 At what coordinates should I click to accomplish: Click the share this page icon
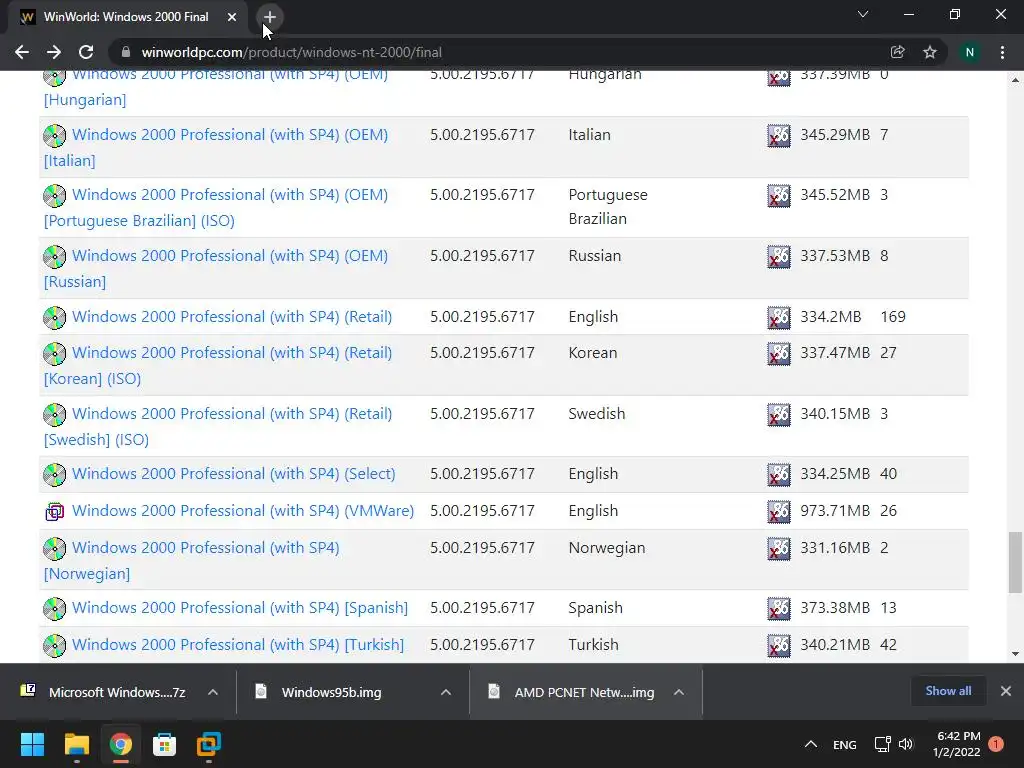897,52
